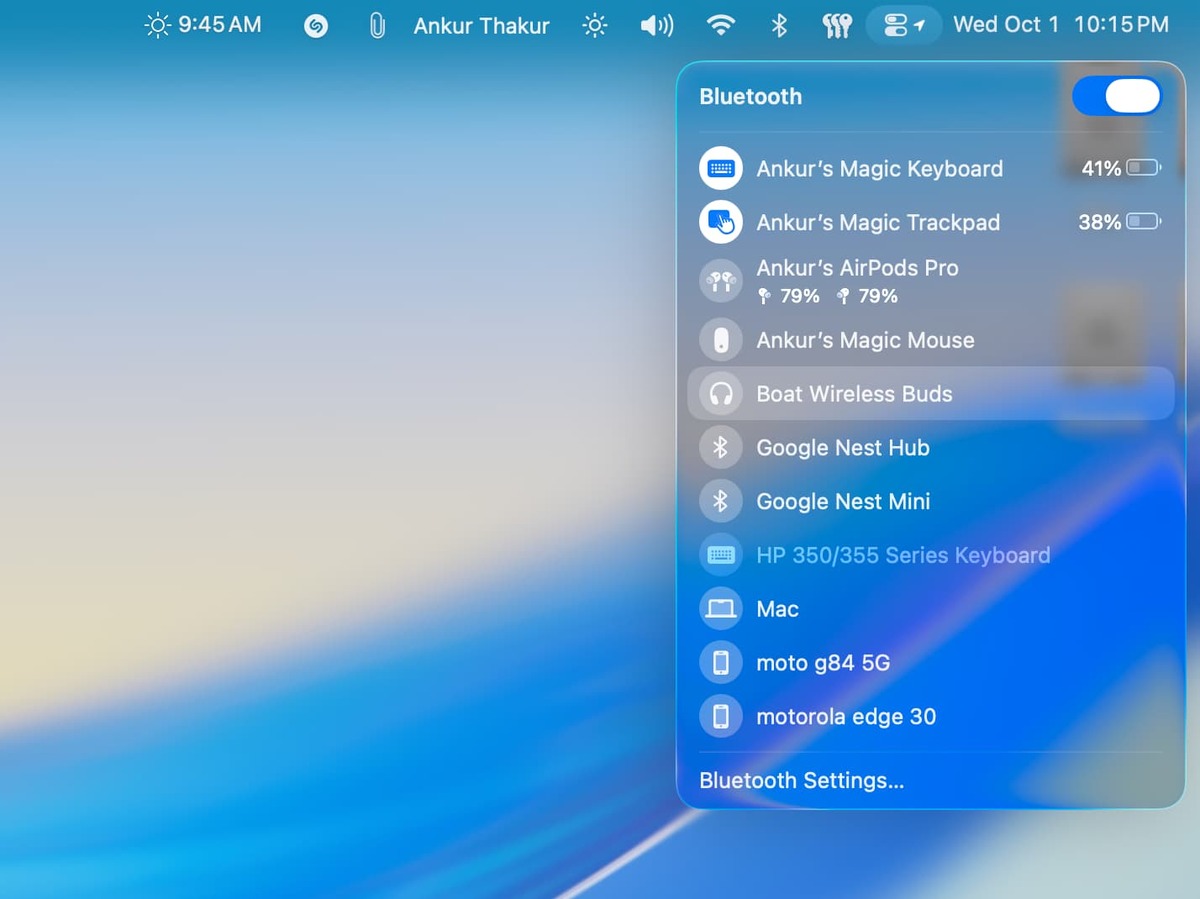
Task: Open Bluetooth Settings
Action: [801, 781]
